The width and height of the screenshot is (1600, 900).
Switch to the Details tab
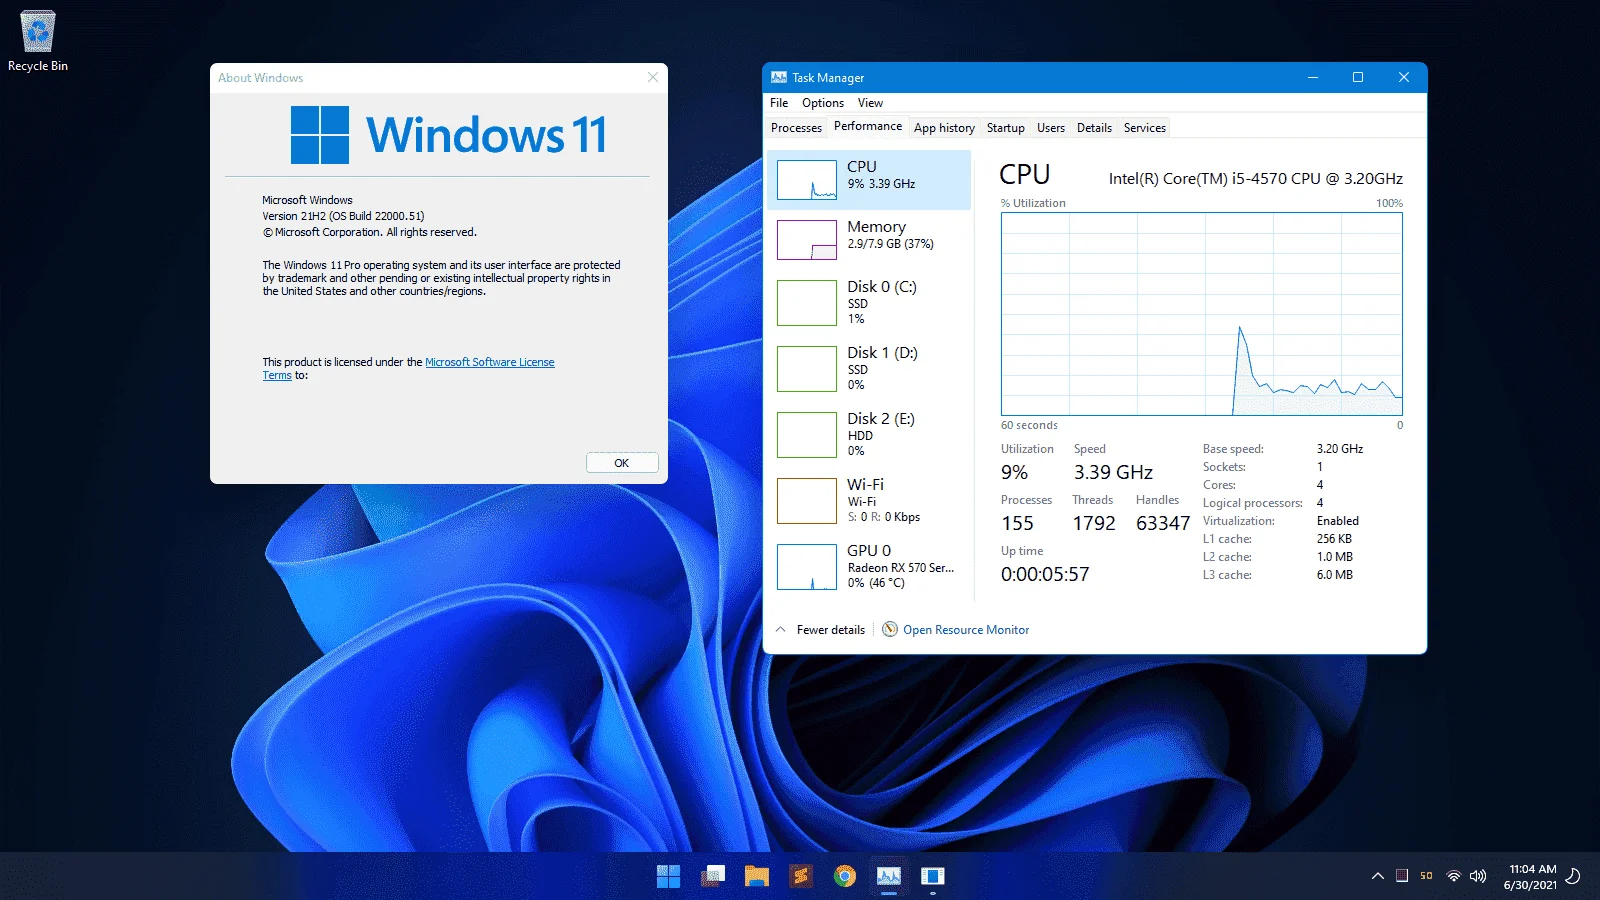pyautogui.click(x=1094, y=128)
